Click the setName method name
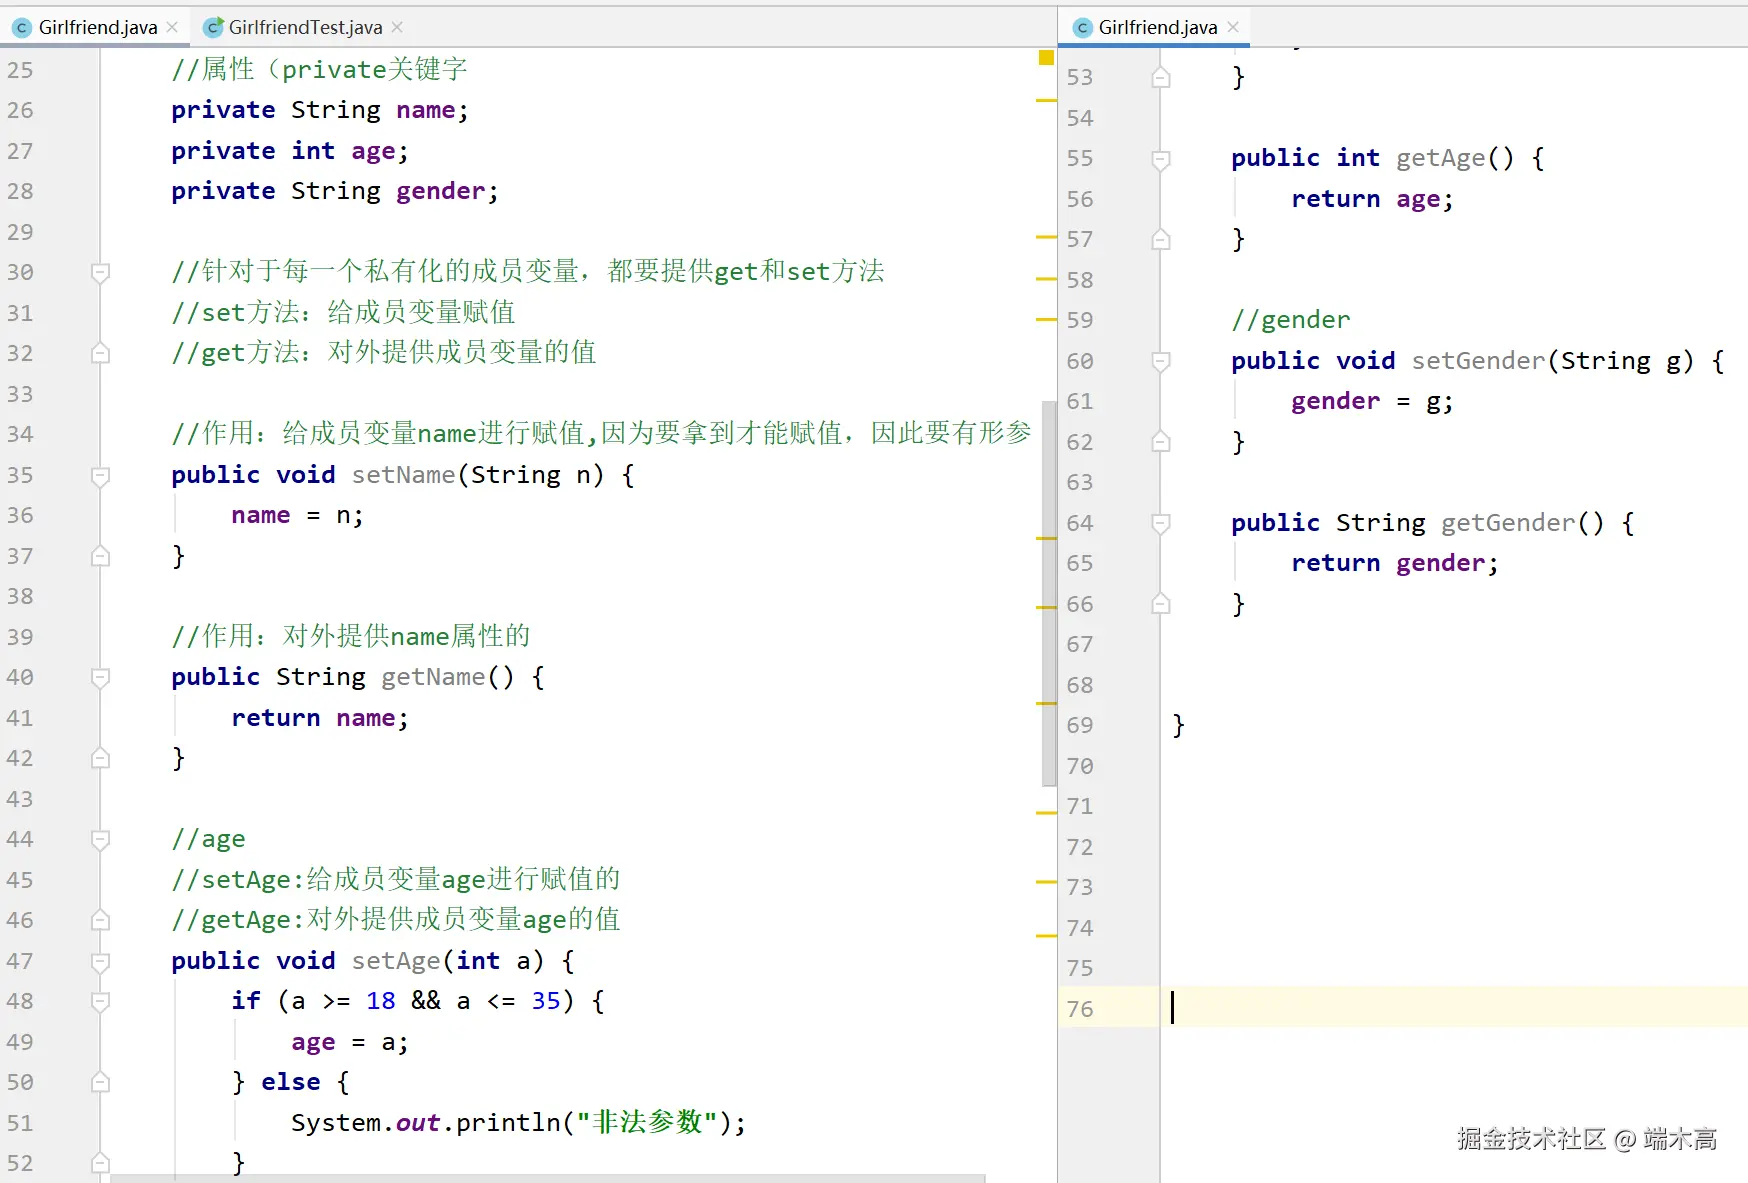 click(x=403, y=475)
